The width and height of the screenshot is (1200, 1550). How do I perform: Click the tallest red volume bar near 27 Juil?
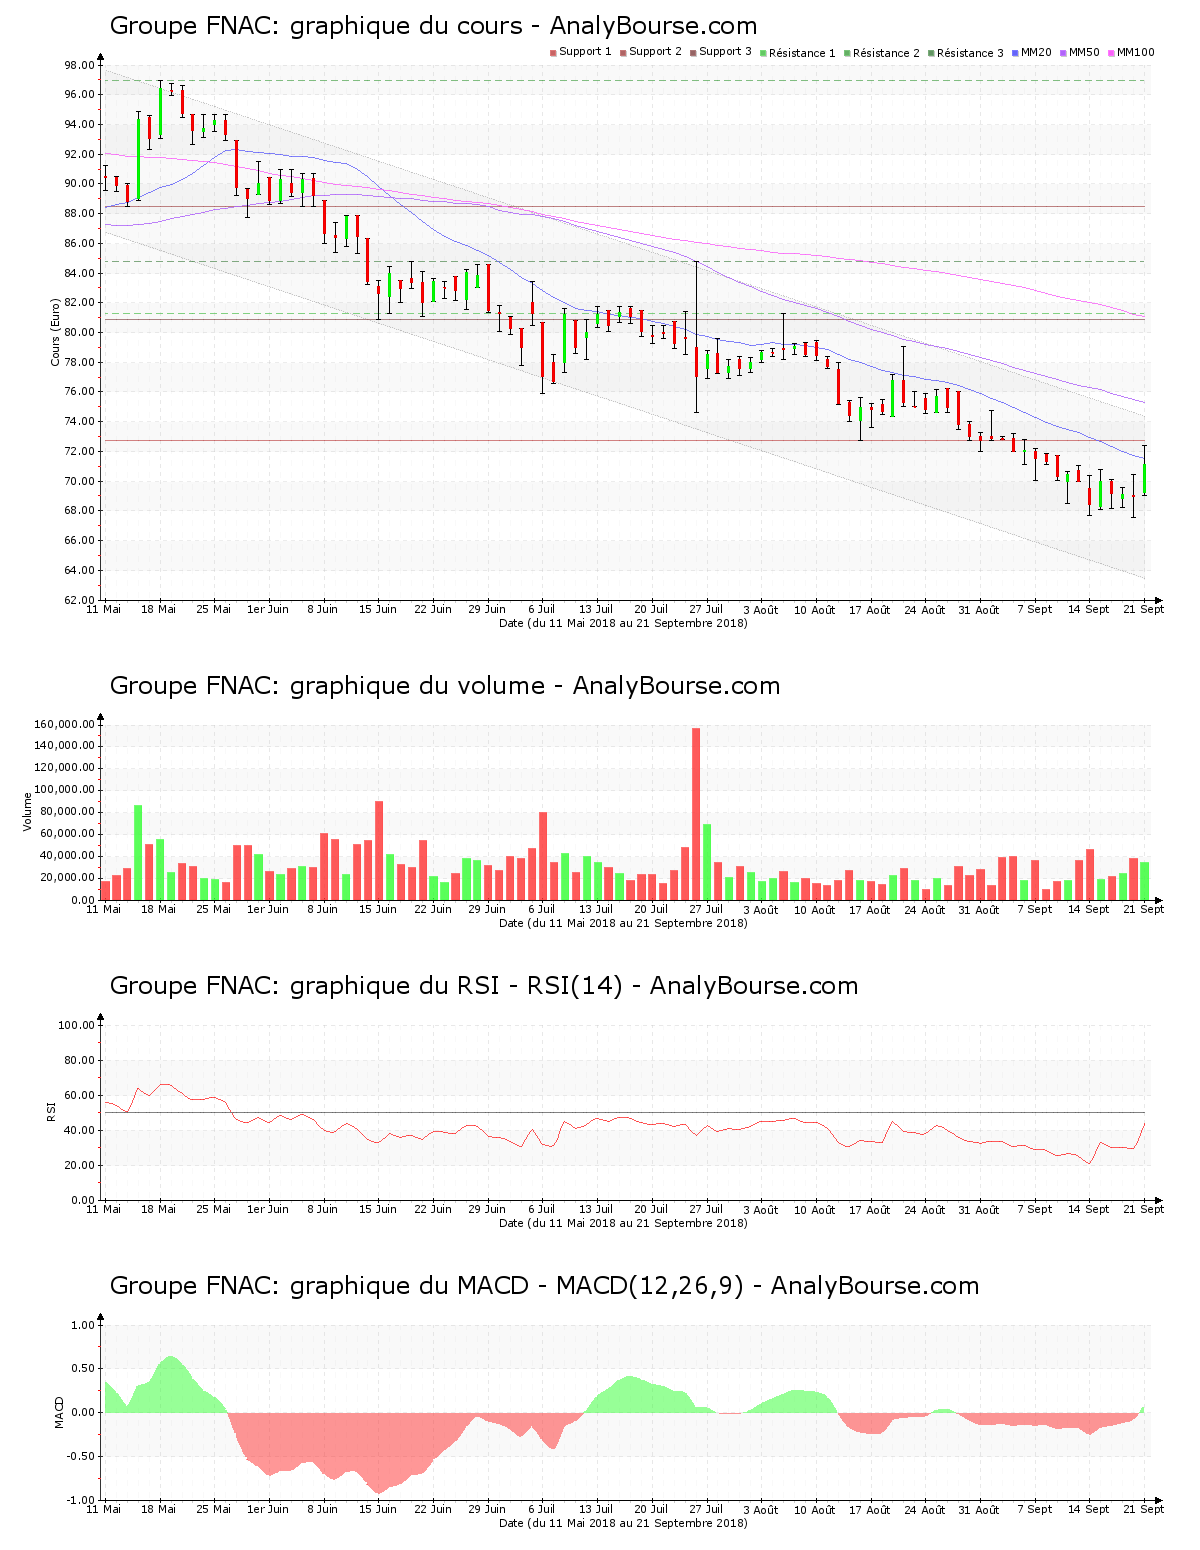click(696, 814)
